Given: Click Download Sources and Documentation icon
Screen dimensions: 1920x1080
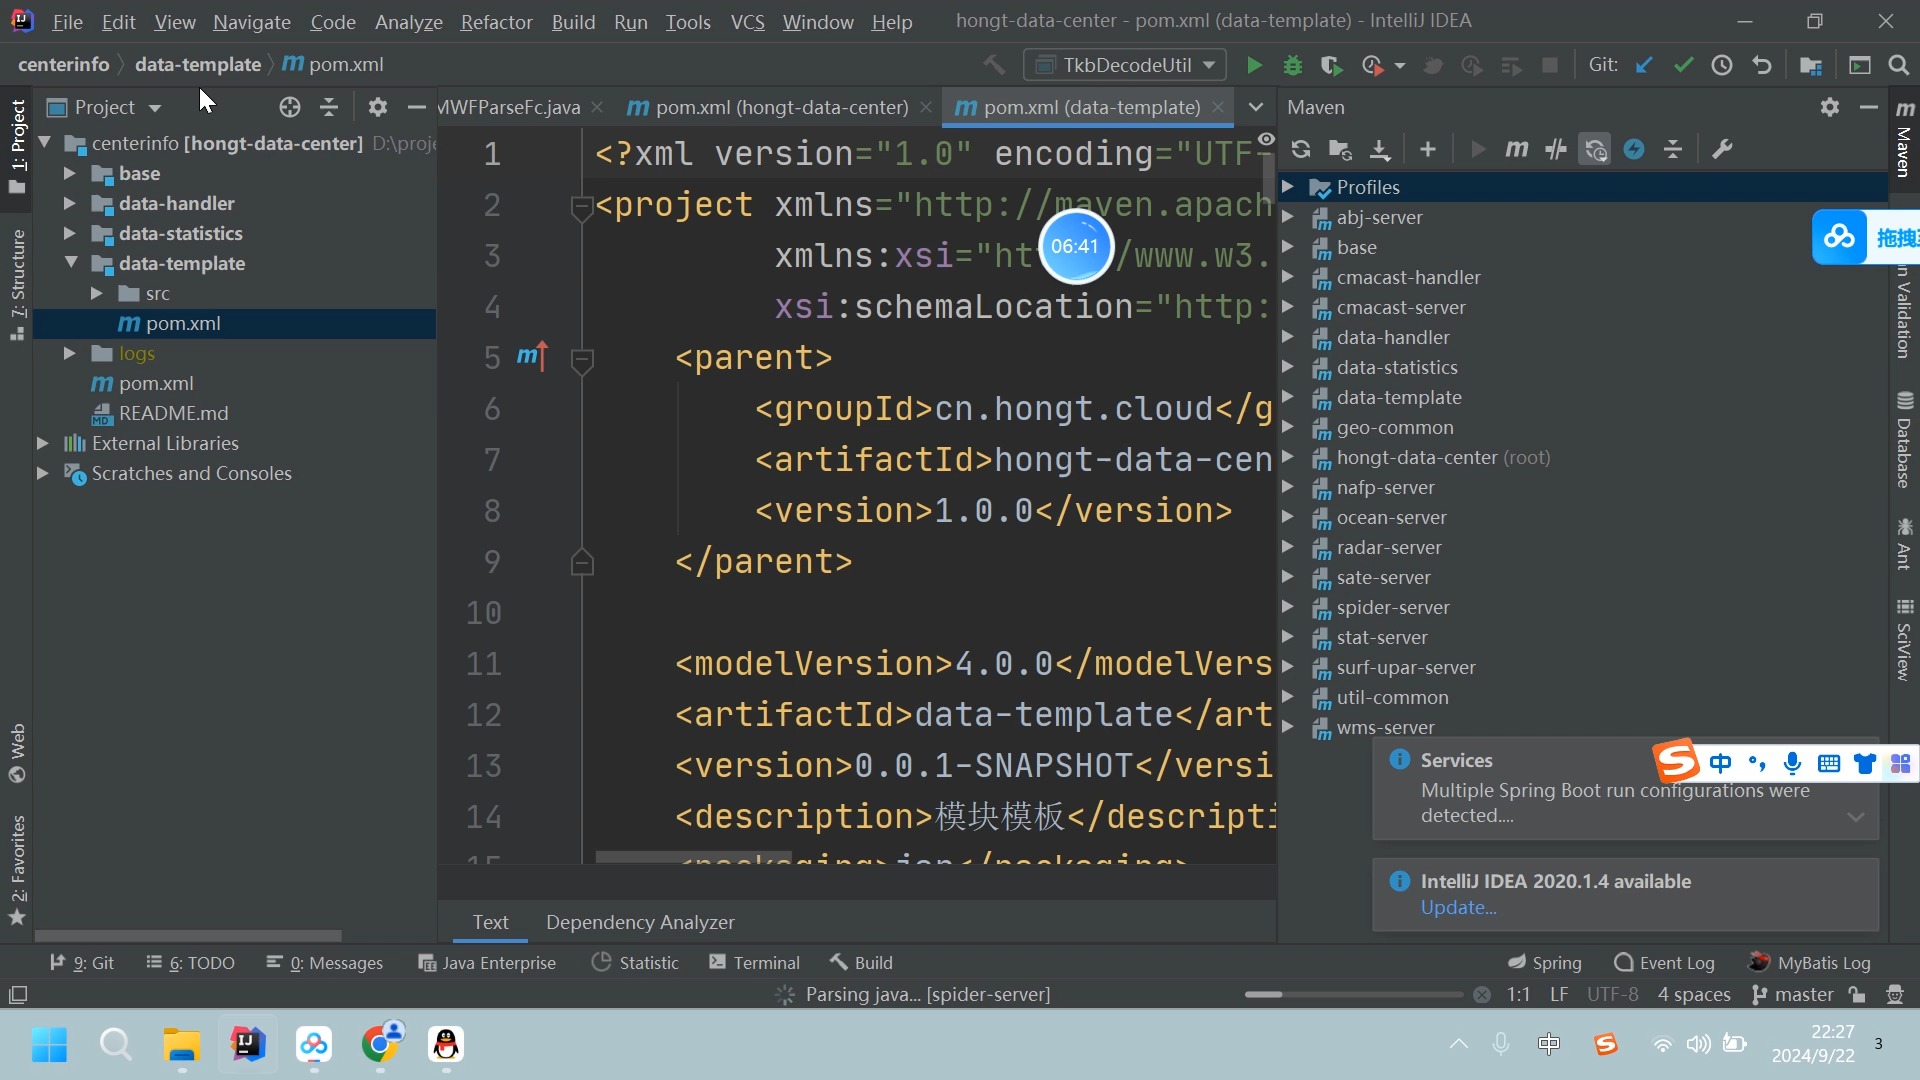Looking at the screenshot, I should coord(1380,150).
